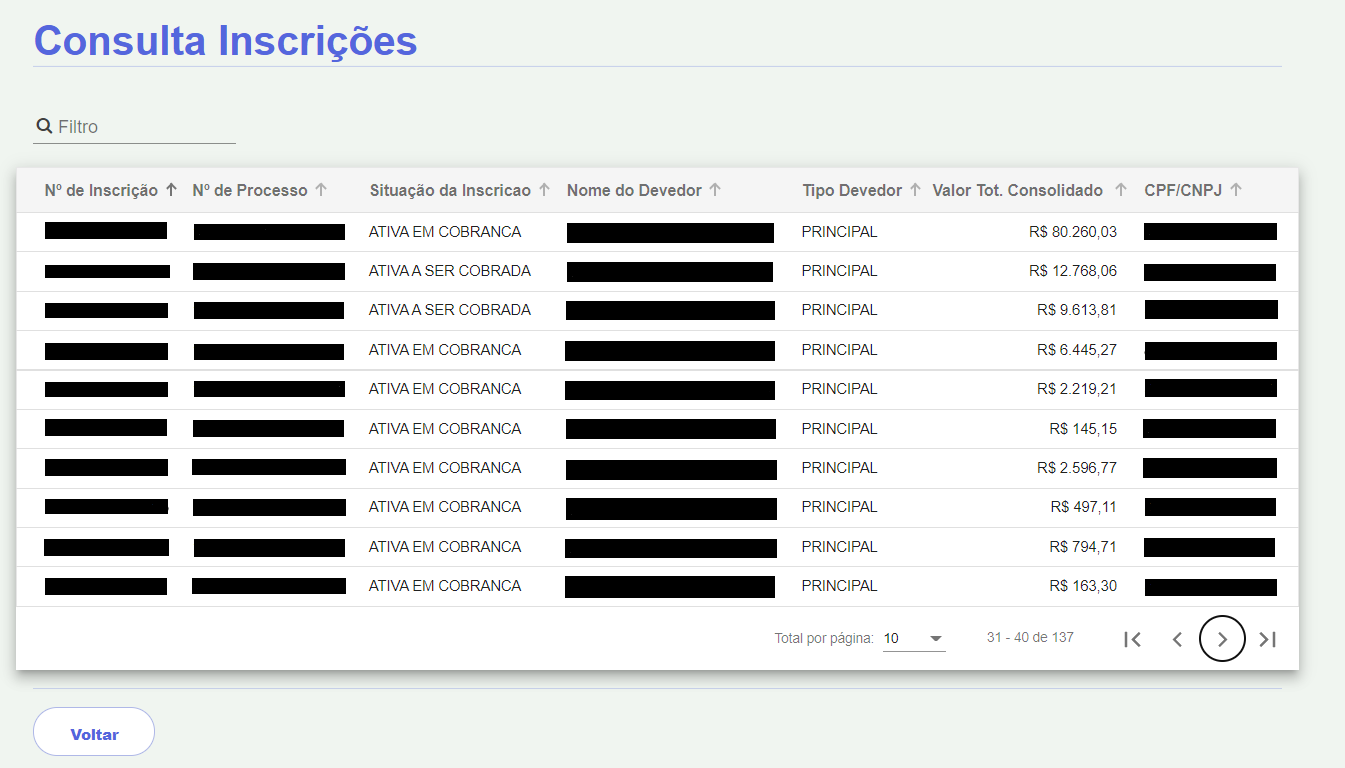Viewport: 1345px width, 768px height.
Task: Advance to the next page of results
Action: [1222, 639]
